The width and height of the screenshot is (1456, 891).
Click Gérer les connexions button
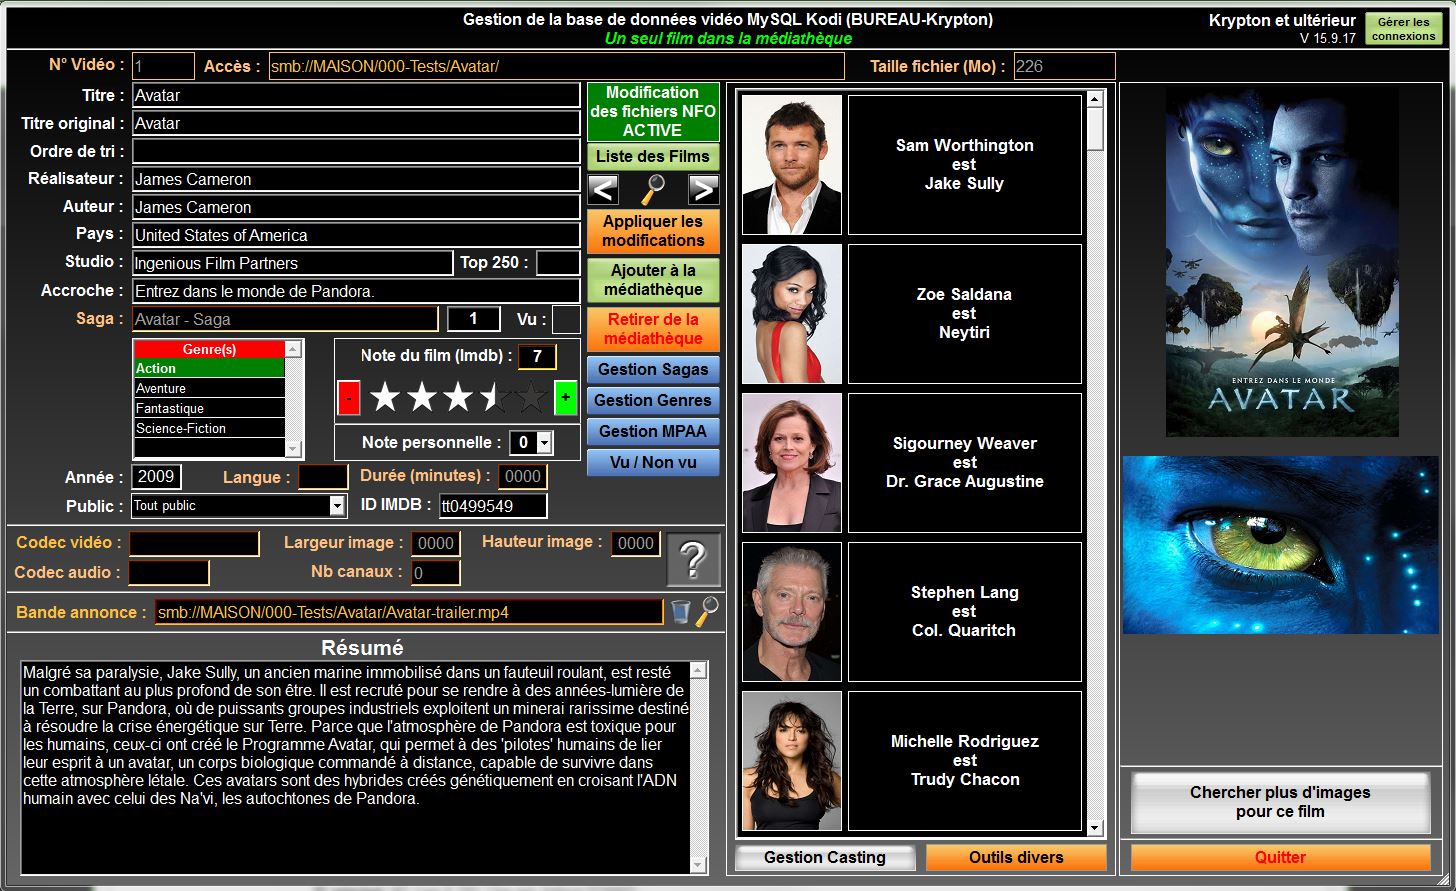(x=1403, y=29)
